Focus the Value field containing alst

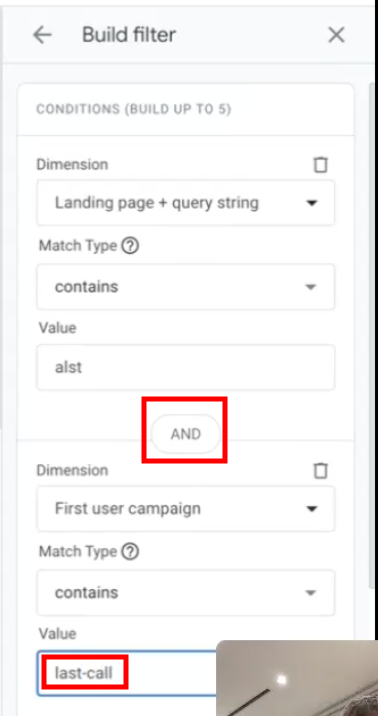click(x=186, y=367)
